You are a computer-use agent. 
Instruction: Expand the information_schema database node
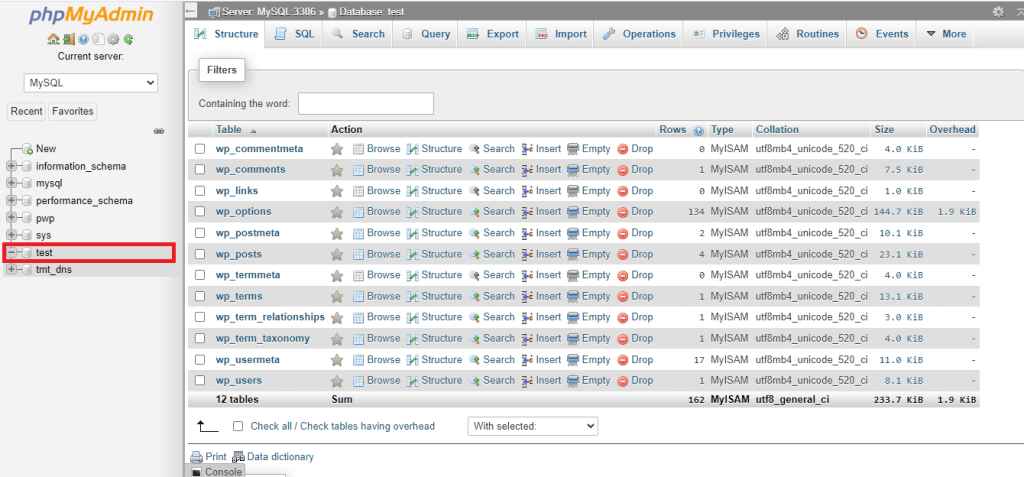point(11,167)
